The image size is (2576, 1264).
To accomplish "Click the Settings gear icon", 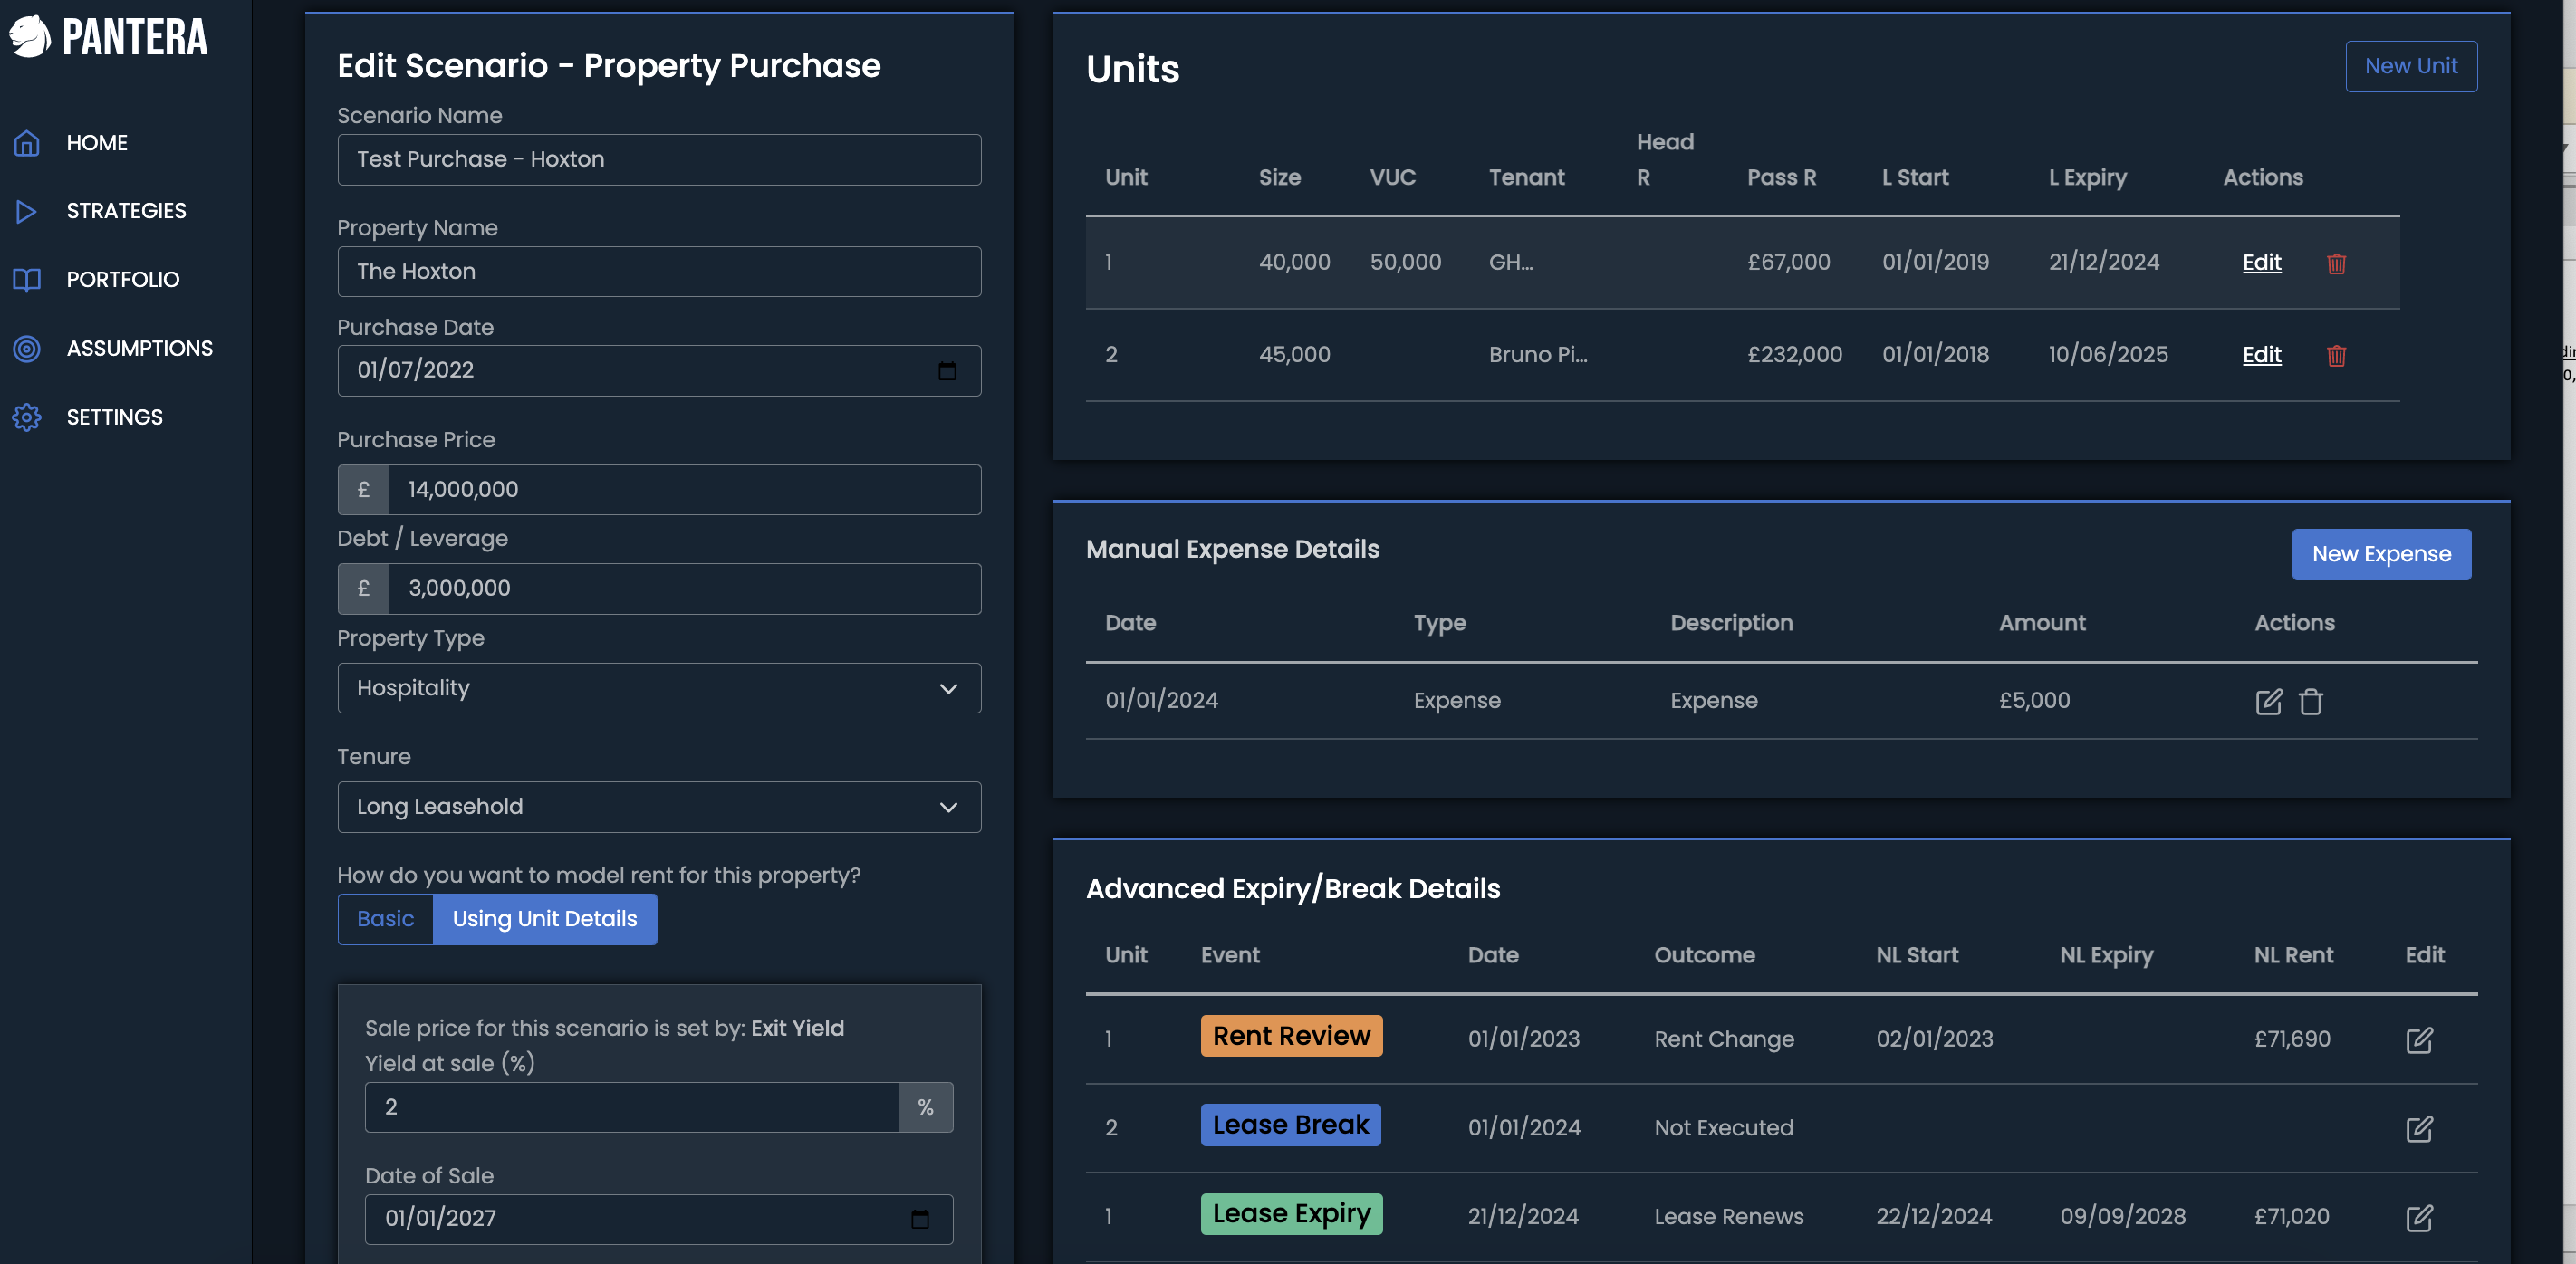I will pos(27,417).
